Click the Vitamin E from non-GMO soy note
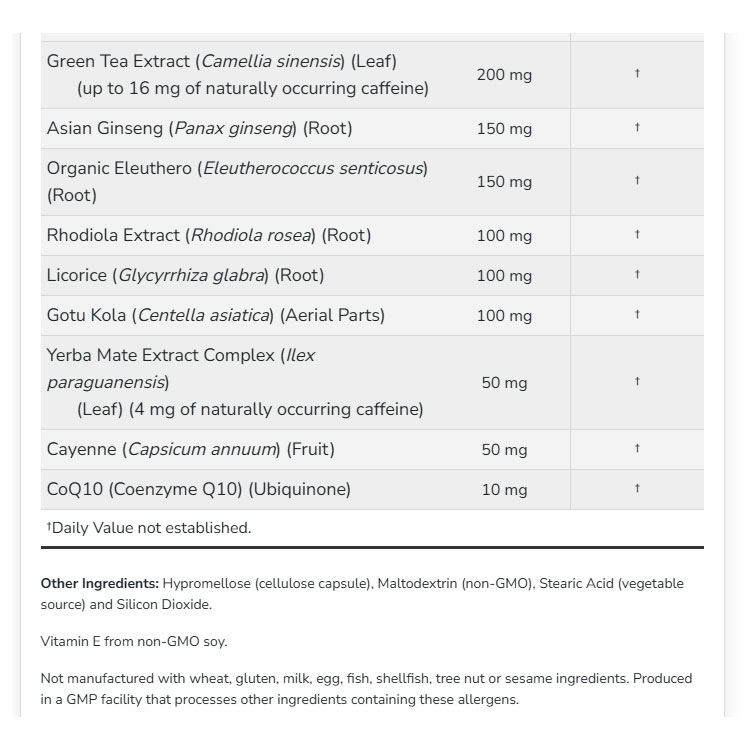Screen dimensions: 750x750 click(134, 641)
